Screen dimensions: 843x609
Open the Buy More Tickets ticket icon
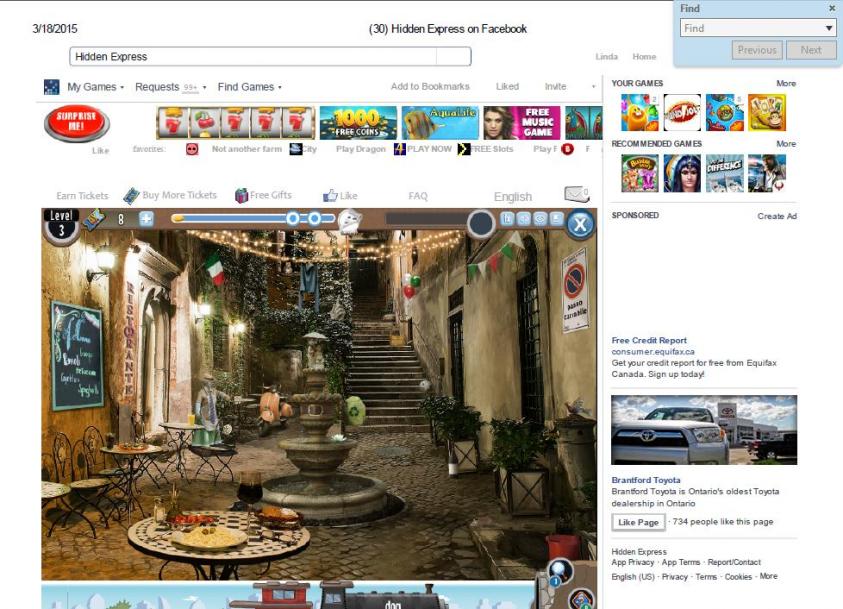131,196
